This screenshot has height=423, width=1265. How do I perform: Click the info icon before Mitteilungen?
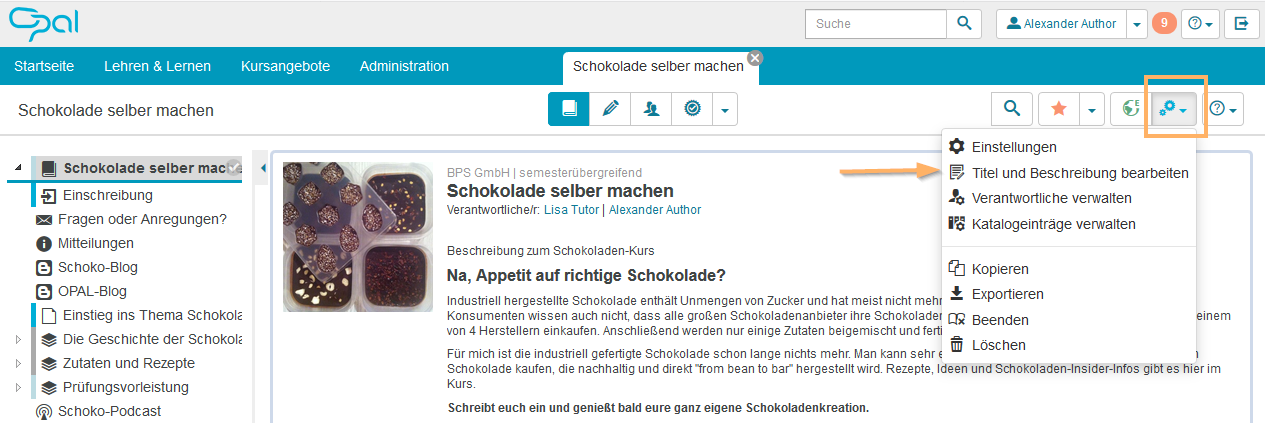pos(44,243)
